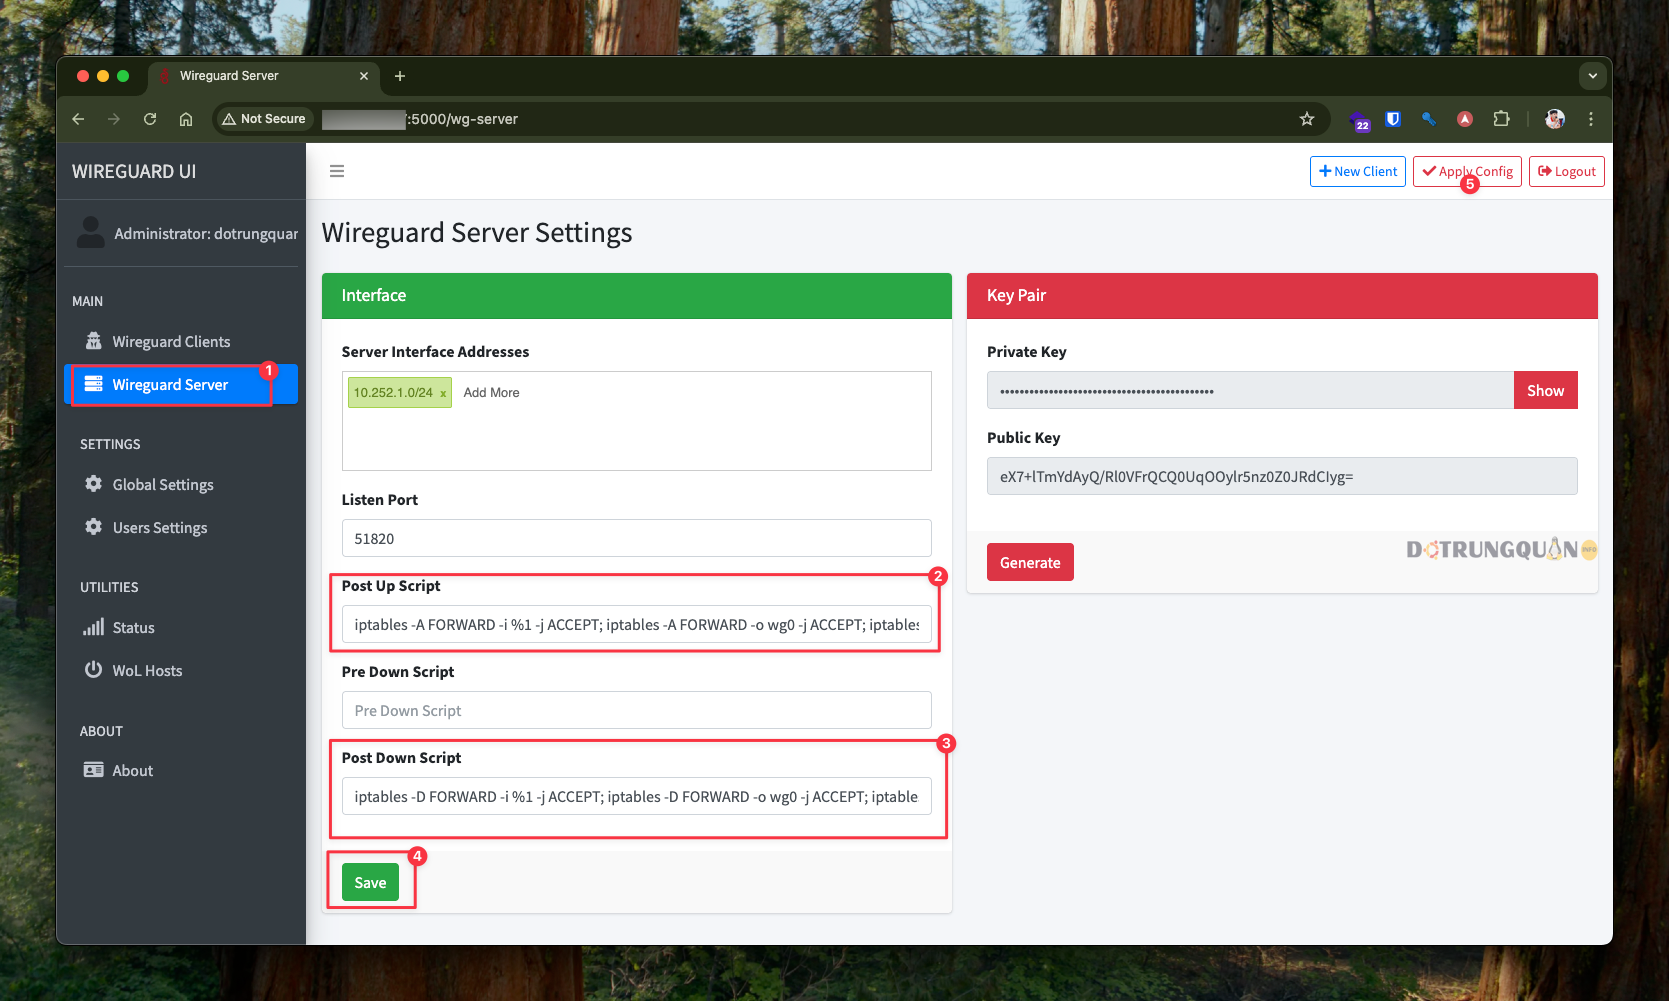This screenshot has height=1001, width=1669.
Task: Open the Bitwarden shield extension
Action: [1393, 119]
